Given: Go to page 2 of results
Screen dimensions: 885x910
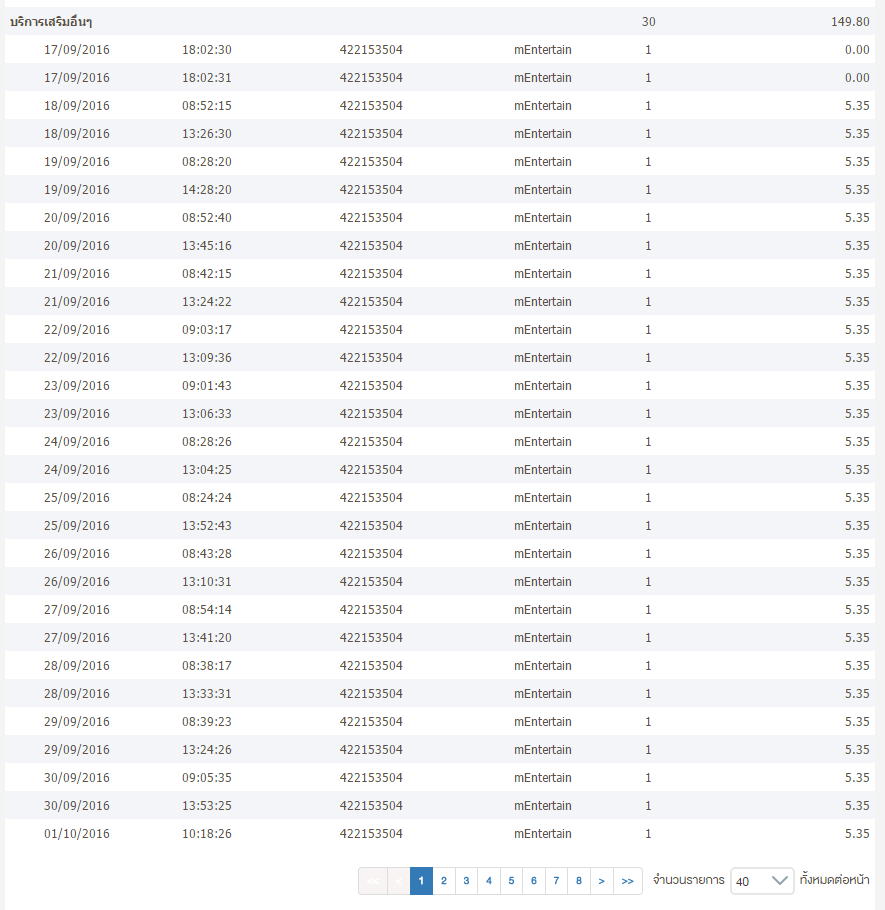Looking at the screenshot, I should click(x=444, y=881).
